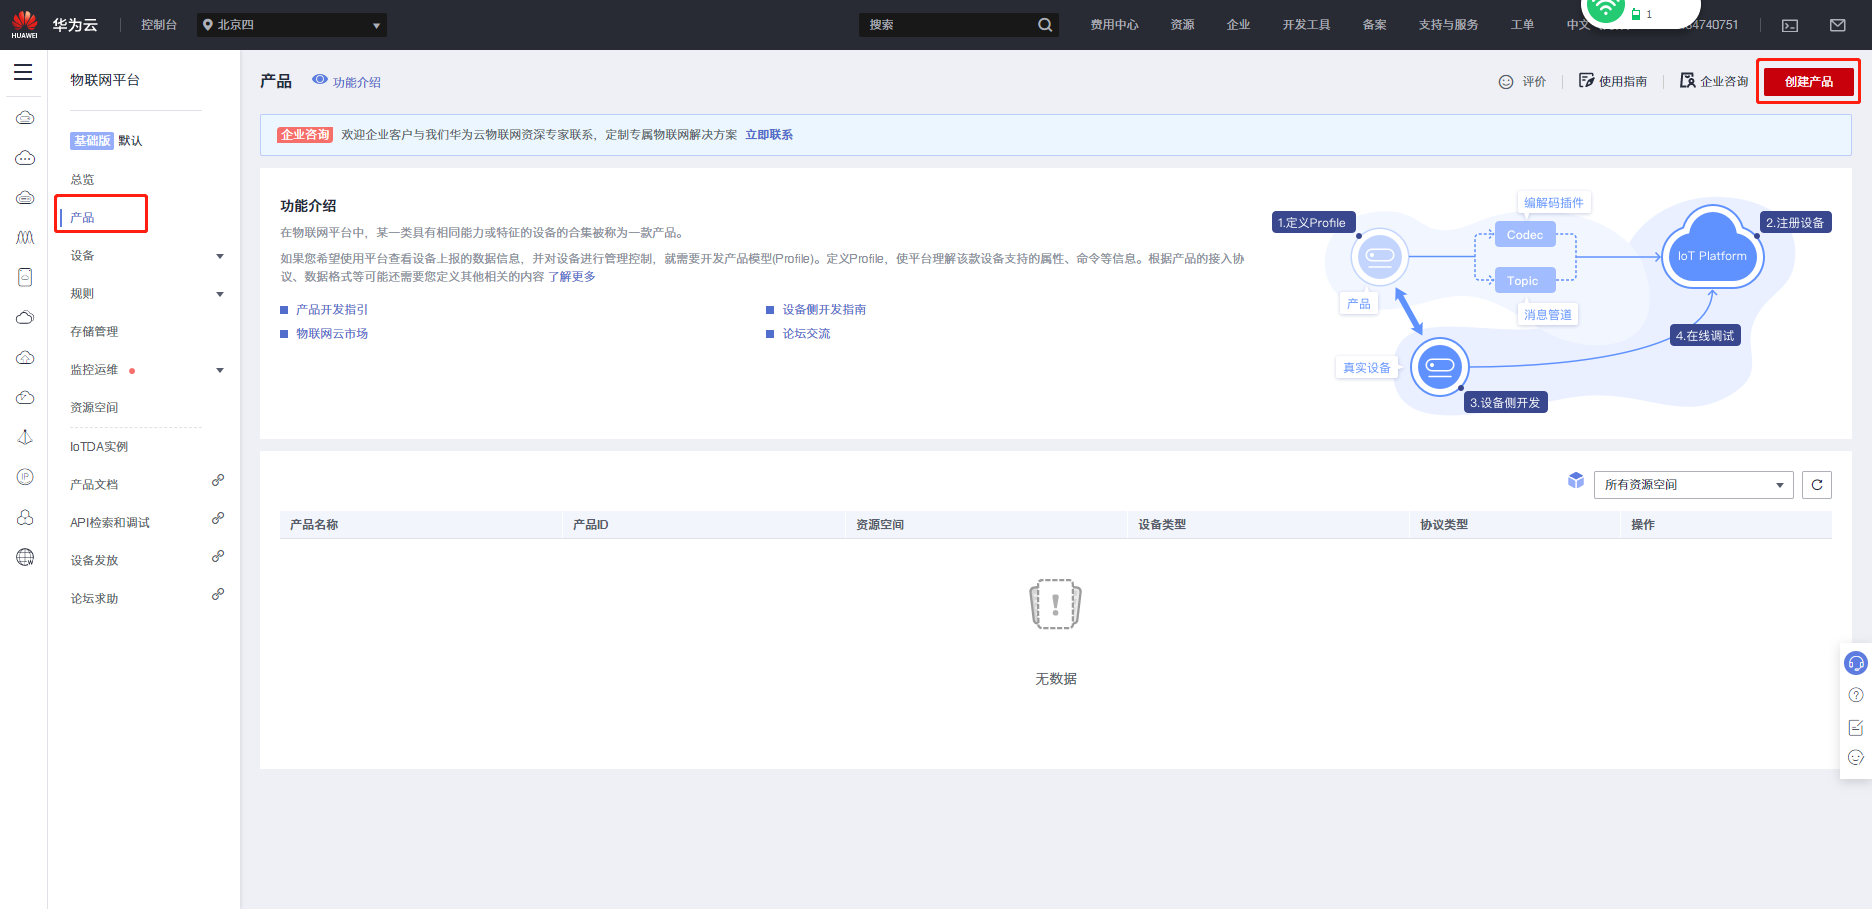1872x909 pixels.
Task: Click the external link icon beside API检索和调试
Action: point(218,519)
